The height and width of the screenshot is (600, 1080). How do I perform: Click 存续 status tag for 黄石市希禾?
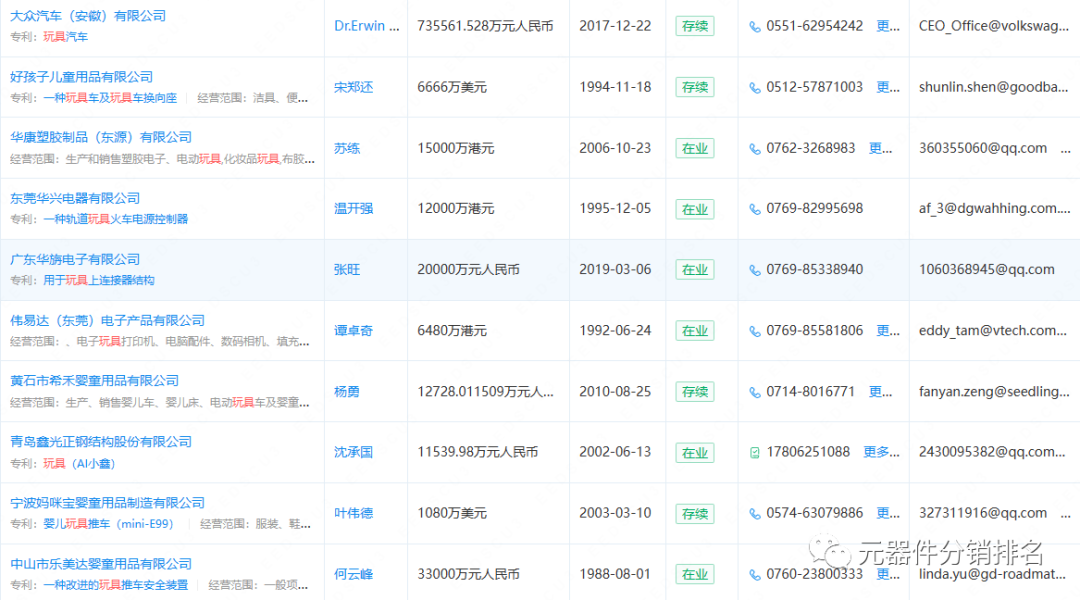point(694,391)
